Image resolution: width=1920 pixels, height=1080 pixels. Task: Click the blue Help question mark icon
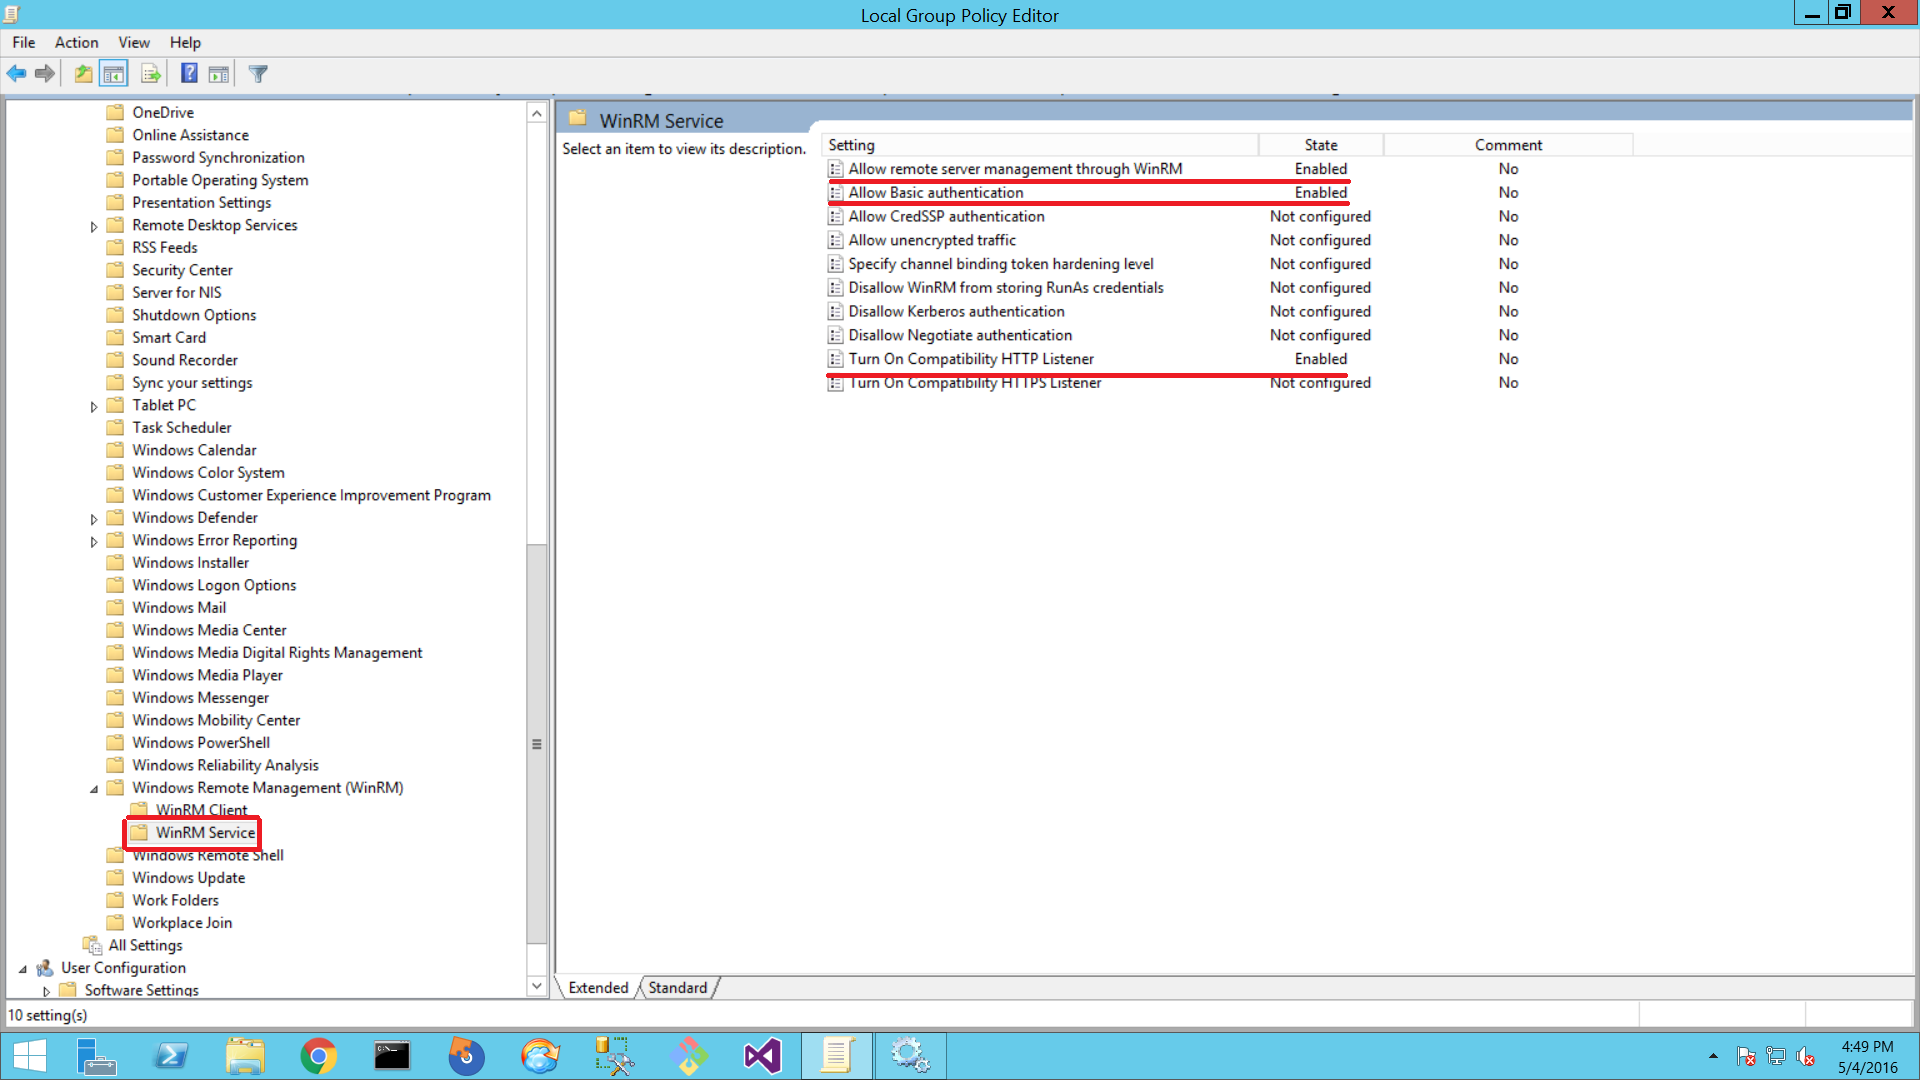click(189, 73)
